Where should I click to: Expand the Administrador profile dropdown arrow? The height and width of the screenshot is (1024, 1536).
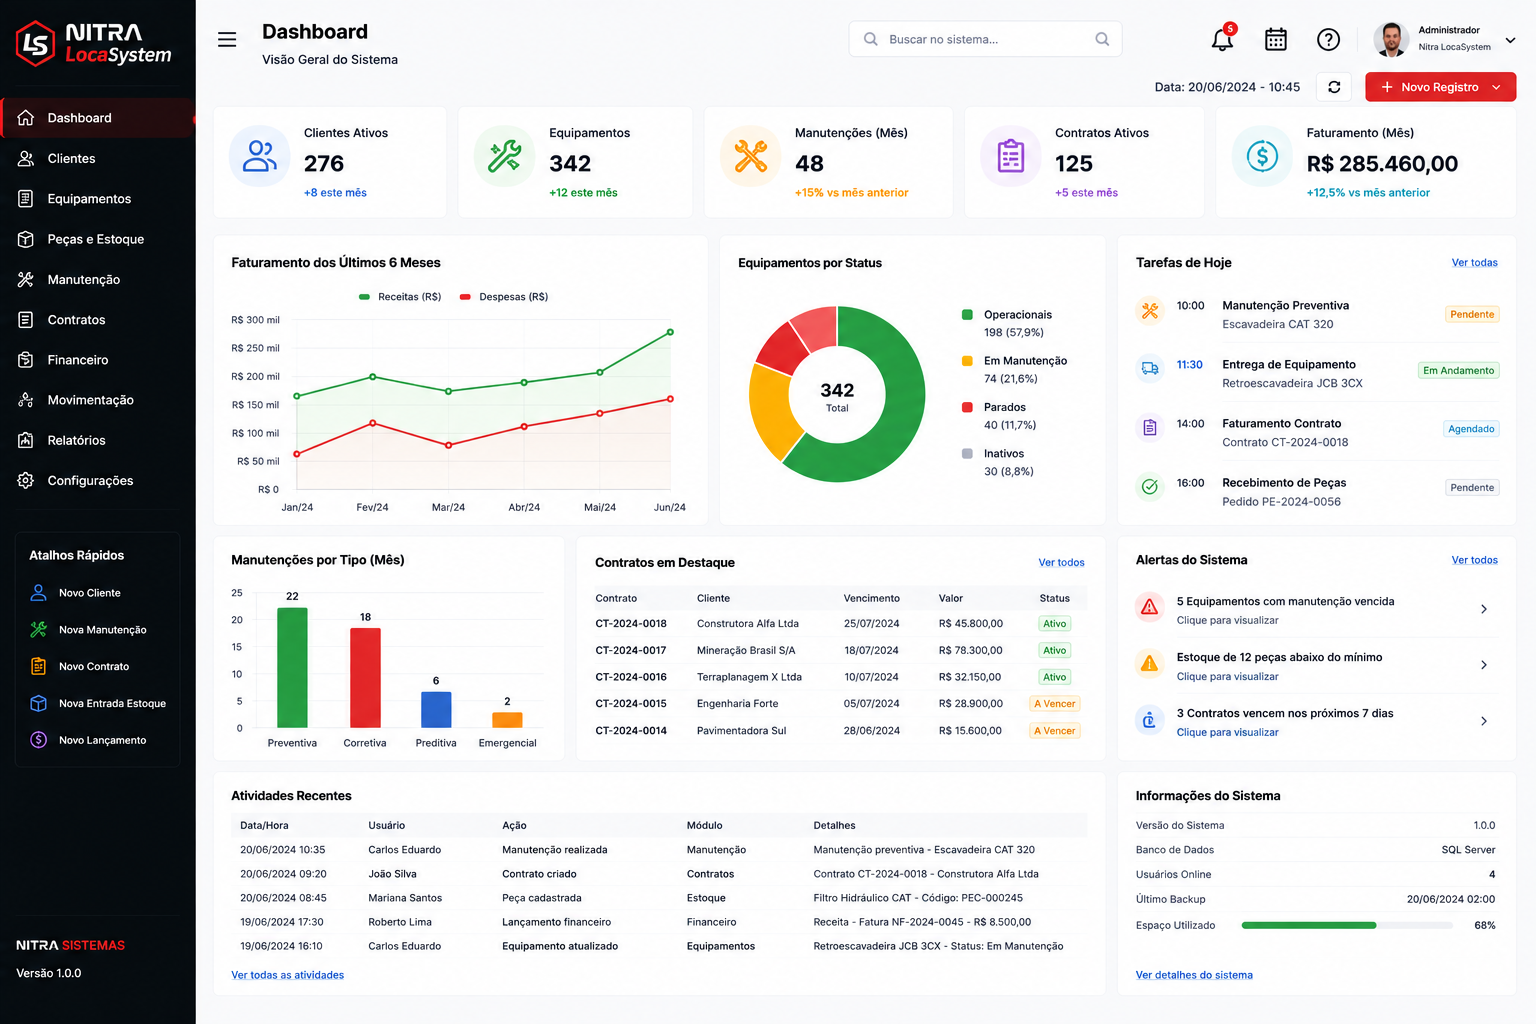[x=1510, y=40]
